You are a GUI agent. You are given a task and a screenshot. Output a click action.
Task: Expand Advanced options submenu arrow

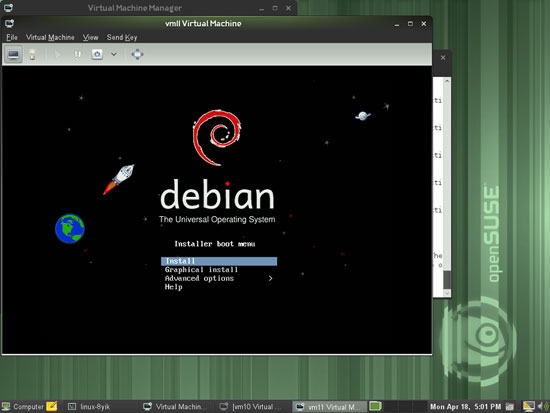coord(270,278)
